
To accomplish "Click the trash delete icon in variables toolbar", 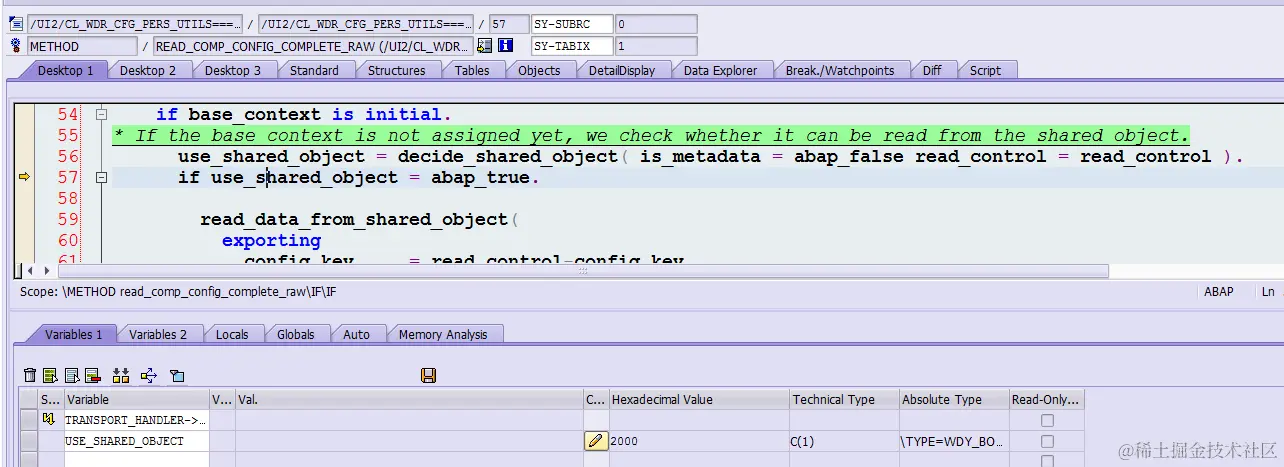I will pyautogui.click(x=30, y=376).
